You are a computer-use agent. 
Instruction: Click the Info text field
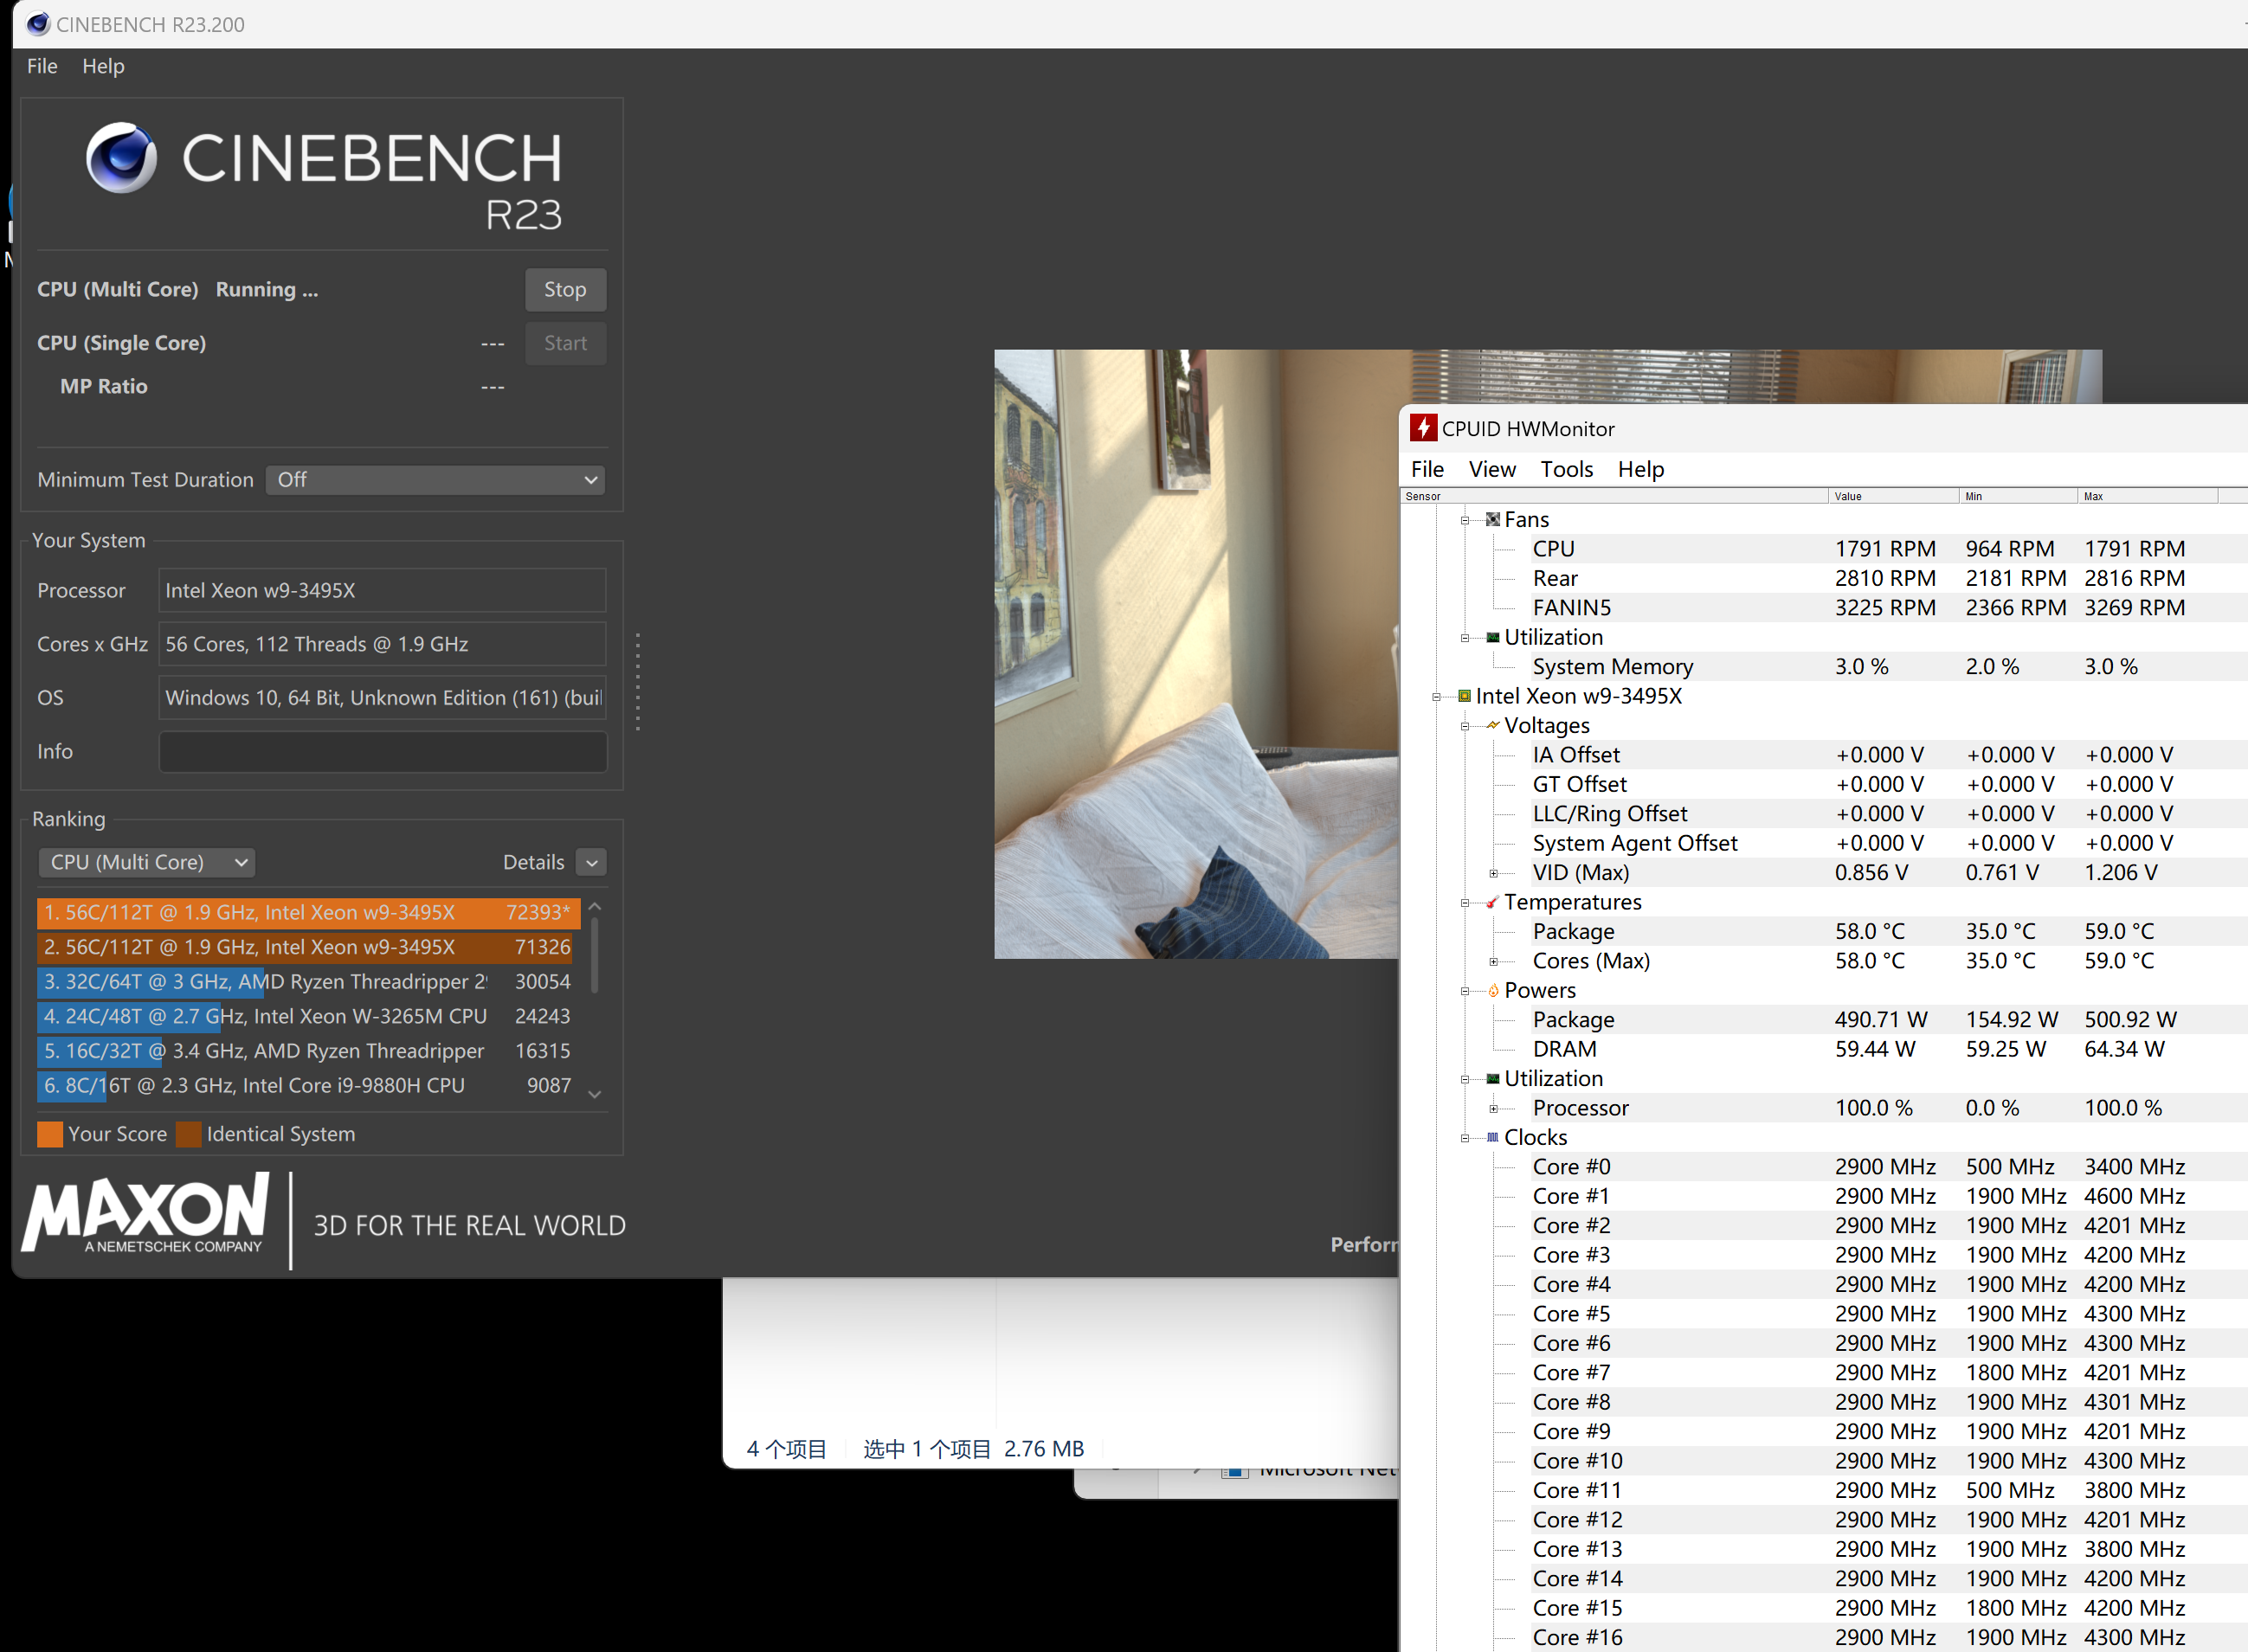pyautogui.click(x=382, y=751)
